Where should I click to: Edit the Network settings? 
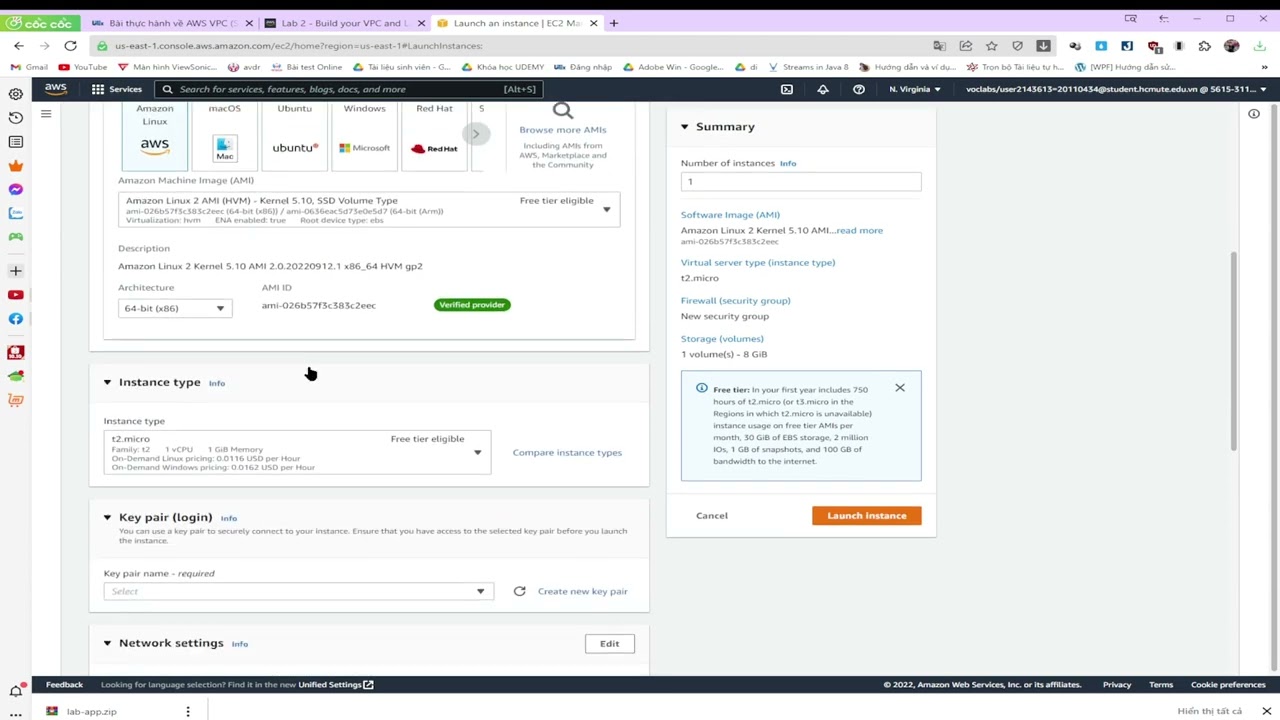(610, 644)
